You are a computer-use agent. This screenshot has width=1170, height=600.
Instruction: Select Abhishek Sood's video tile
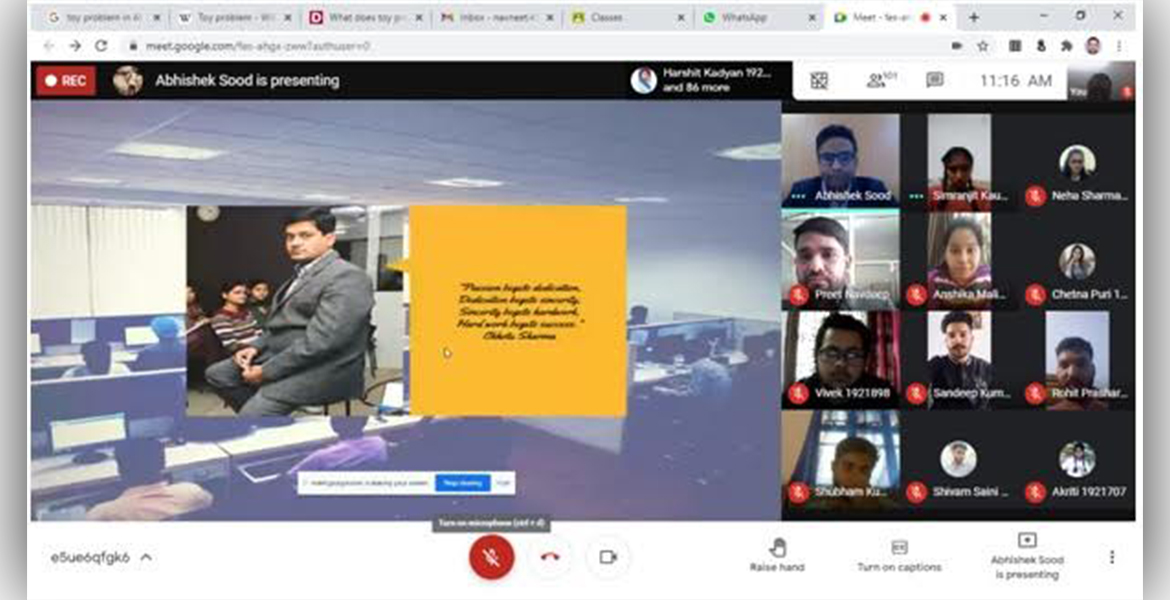[x=840, y=160]
